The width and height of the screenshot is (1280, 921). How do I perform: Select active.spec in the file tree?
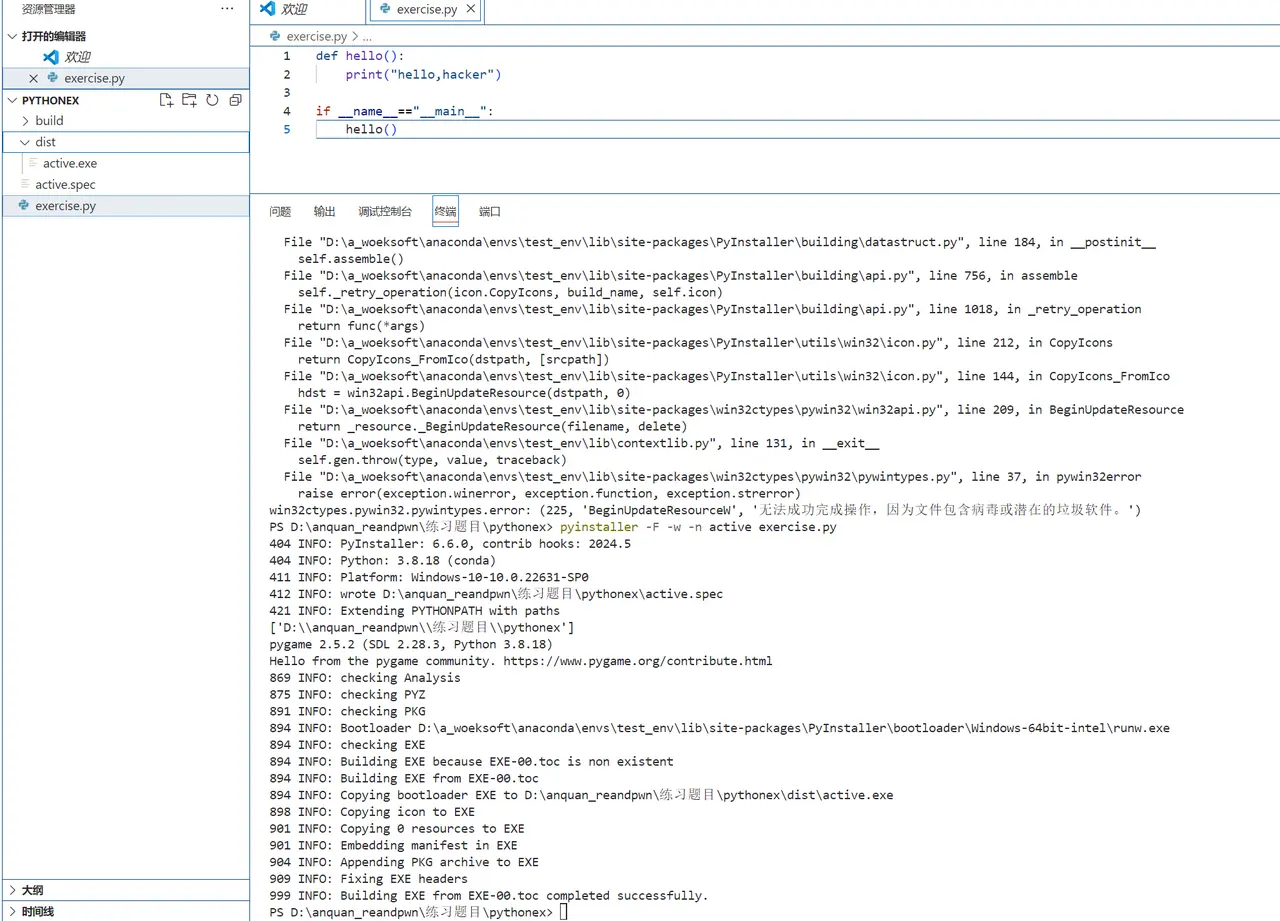65,185
